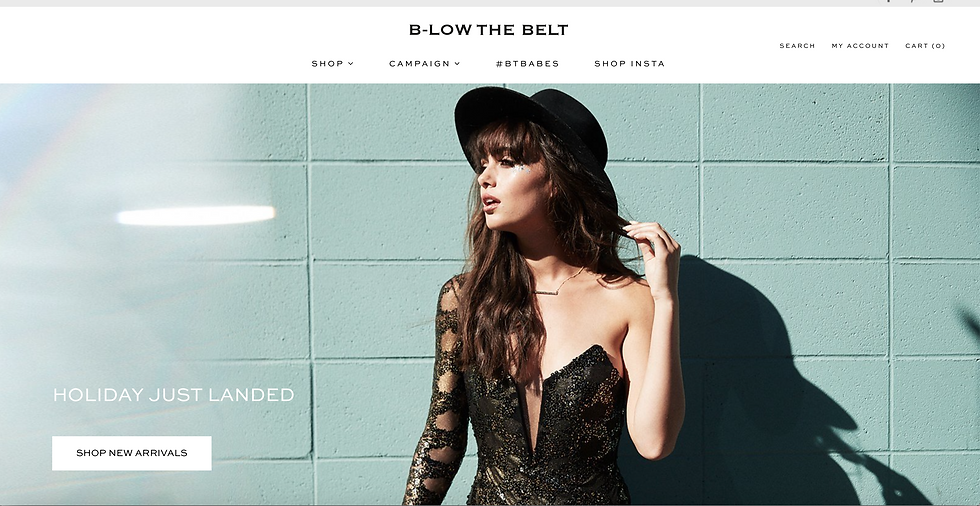Click the model's bar necklace

(x=556, y=284)
